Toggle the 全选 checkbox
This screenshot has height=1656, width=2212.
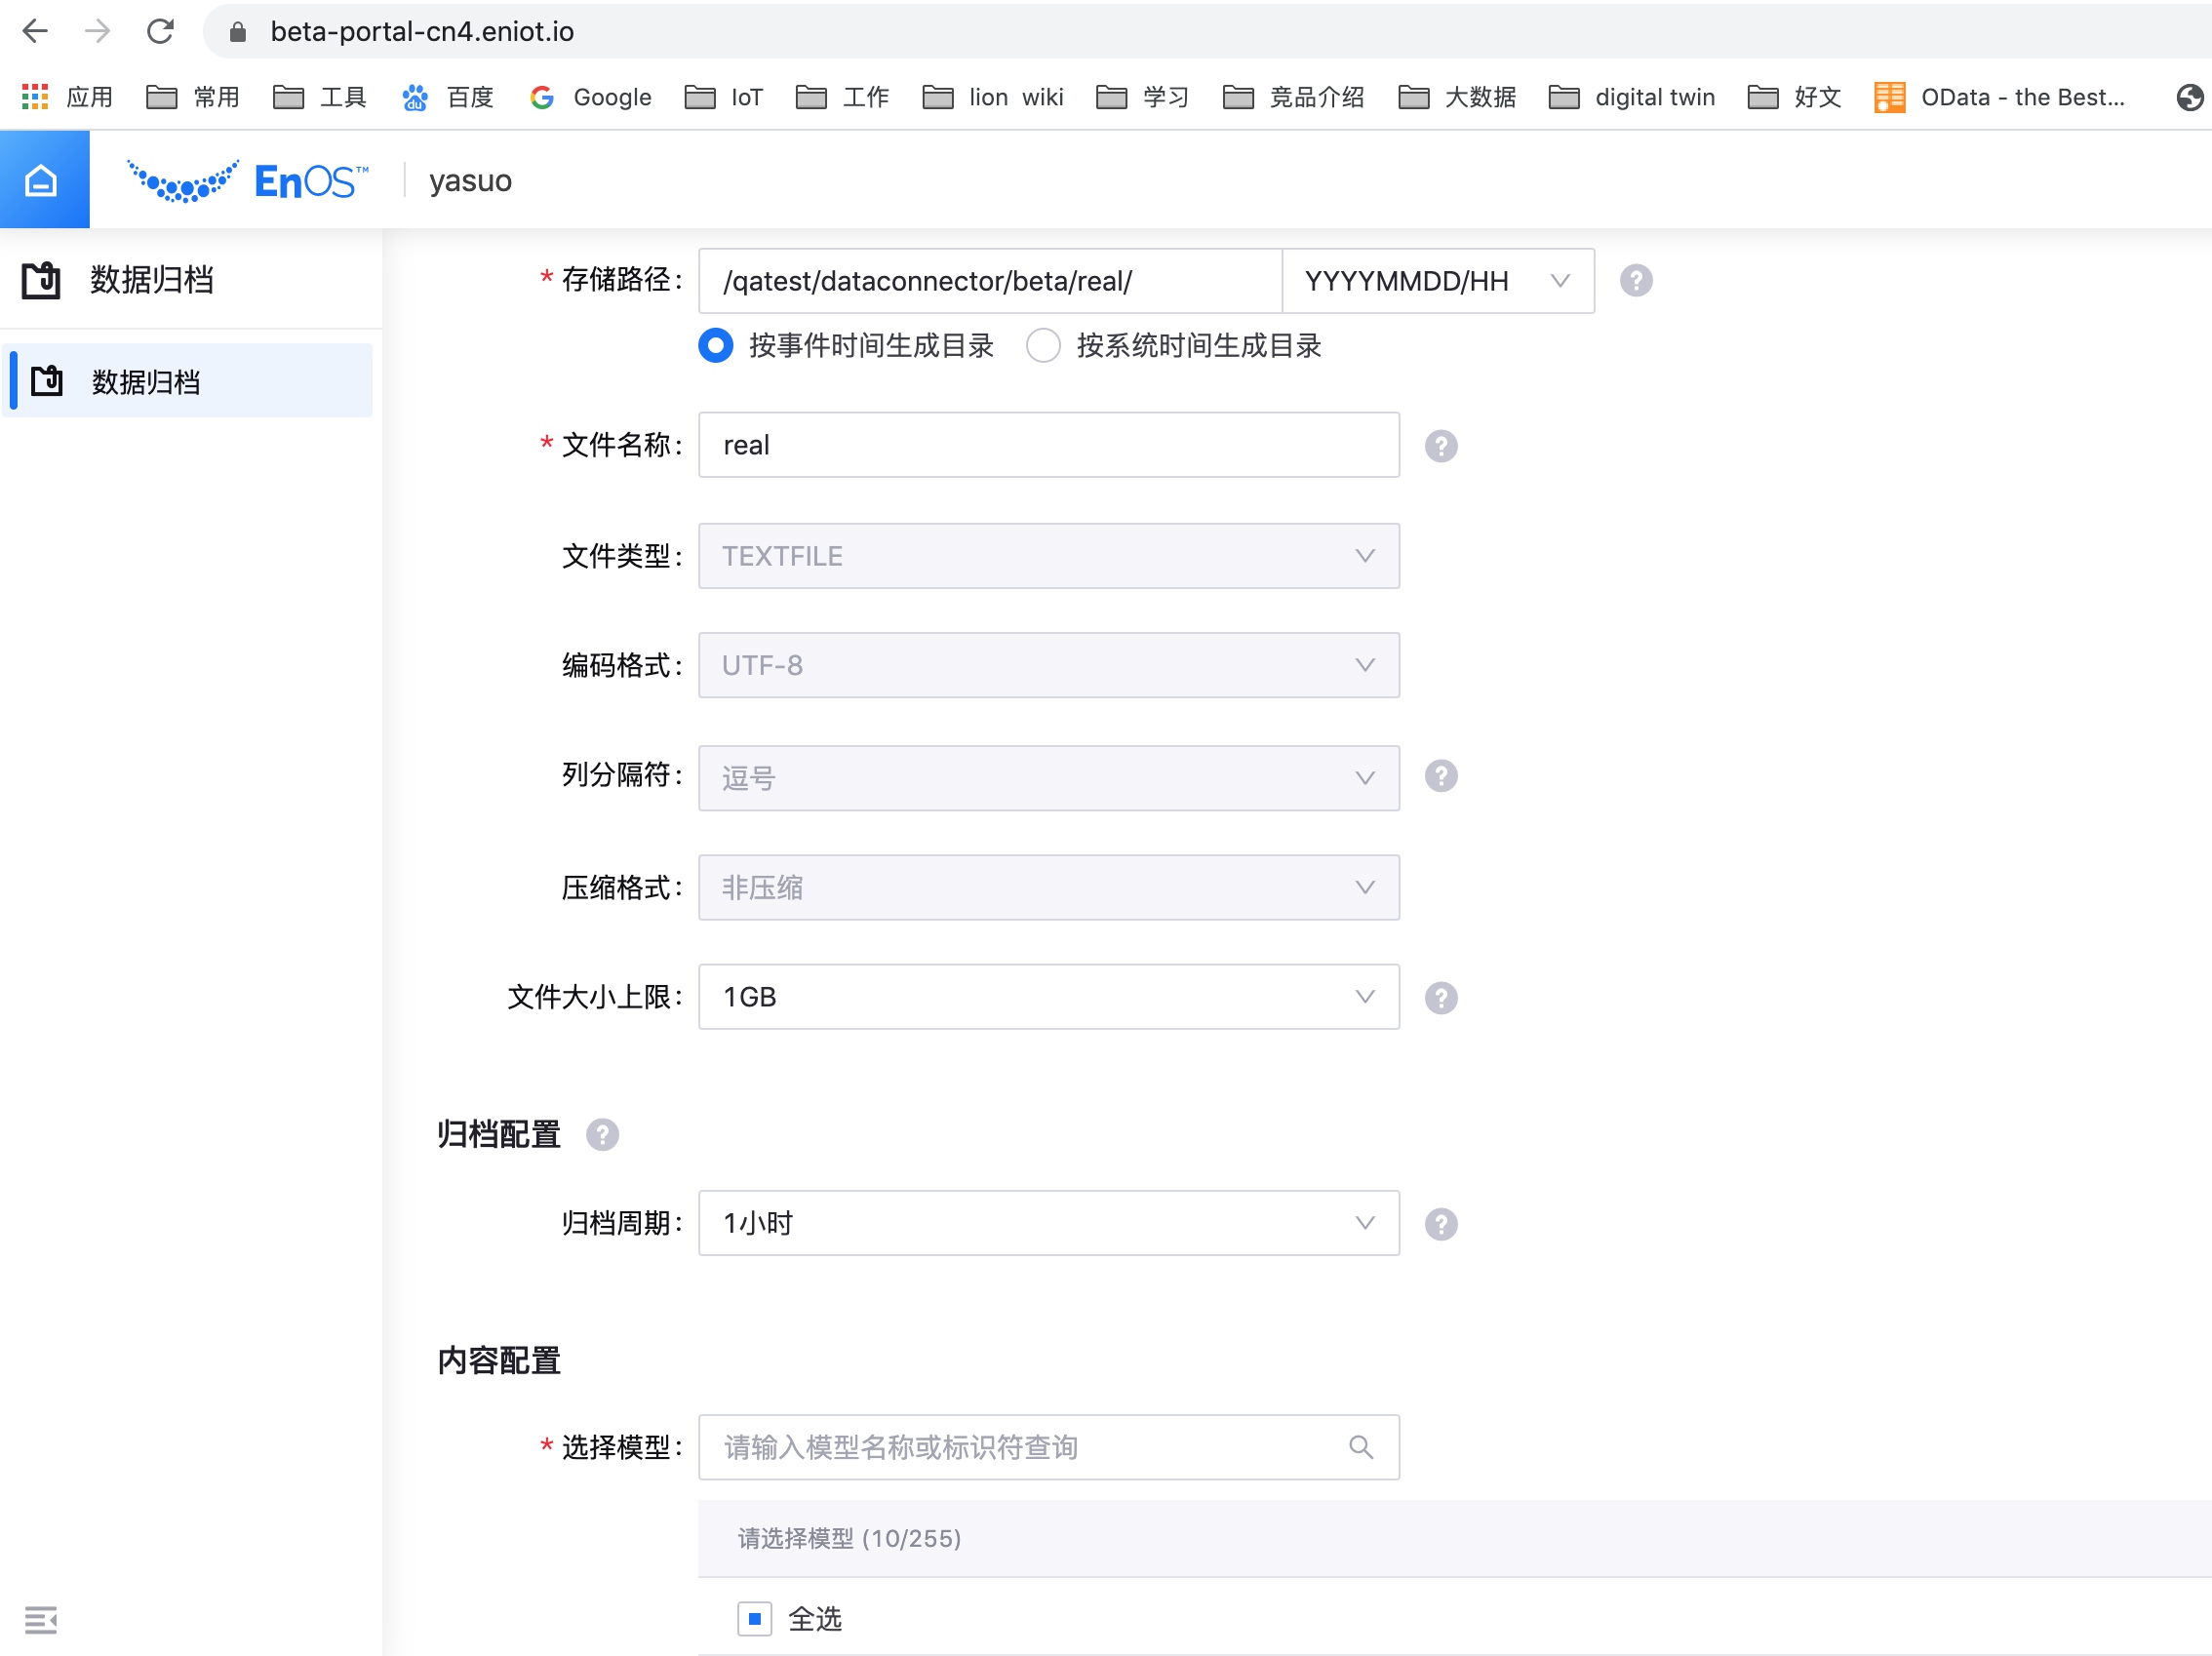(x=755, y=1619)
